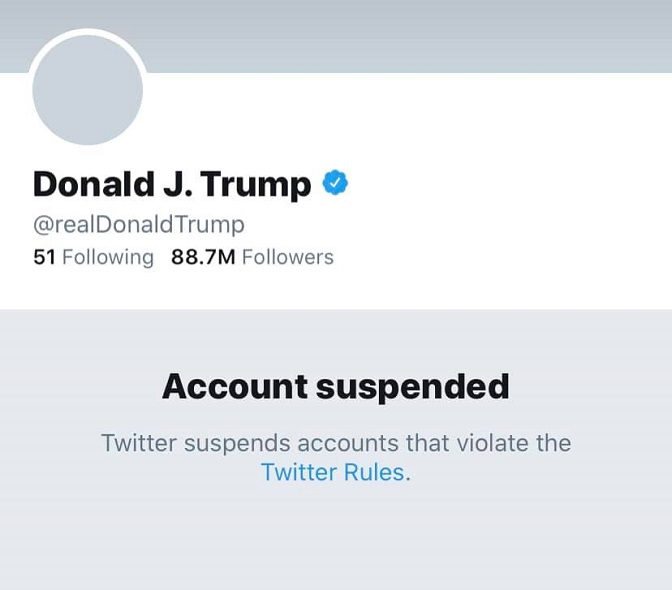Open the Twitter Rules link
Screen dimensions: 672x590
(335, 473)
